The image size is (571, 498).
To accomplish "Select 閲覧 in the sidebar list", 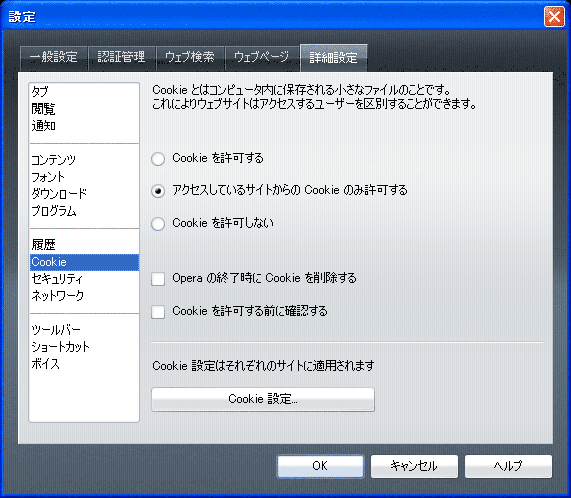I will [x=84, y=108].
